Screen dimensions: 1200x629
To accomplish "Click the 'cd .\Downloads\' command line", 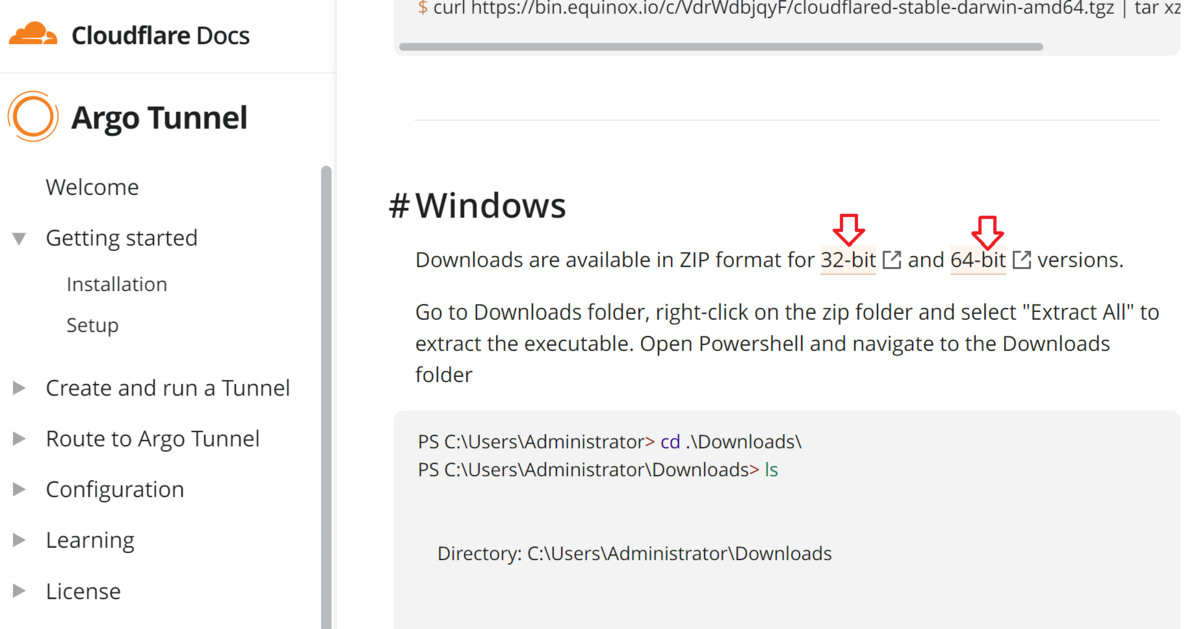I will (x=610, y=441).
